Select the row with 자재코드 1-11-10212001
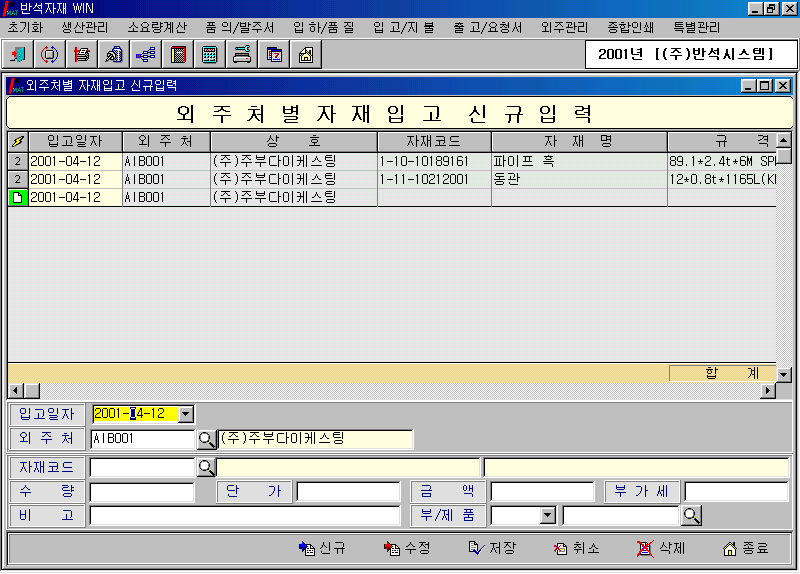The image size is (800, 574). click(x=434, y=179)
